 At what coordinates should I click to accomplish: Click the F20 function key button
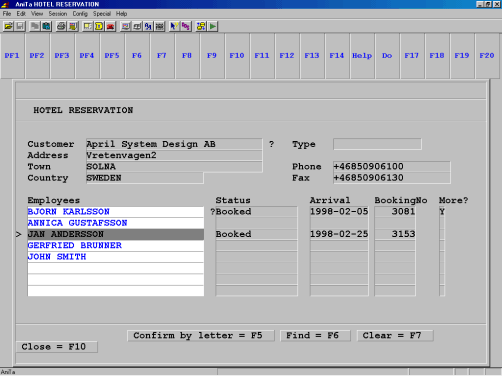pyautogui.click(x=487, y=56)
